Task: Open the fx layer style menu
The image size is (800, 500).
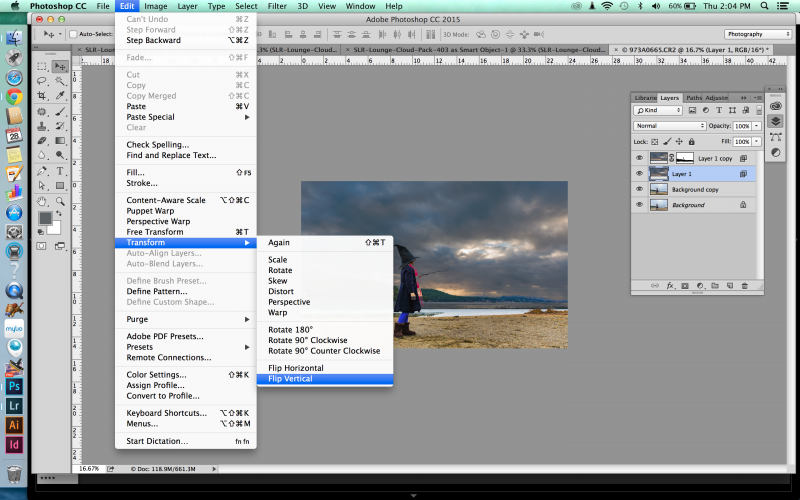Action: 670,286
